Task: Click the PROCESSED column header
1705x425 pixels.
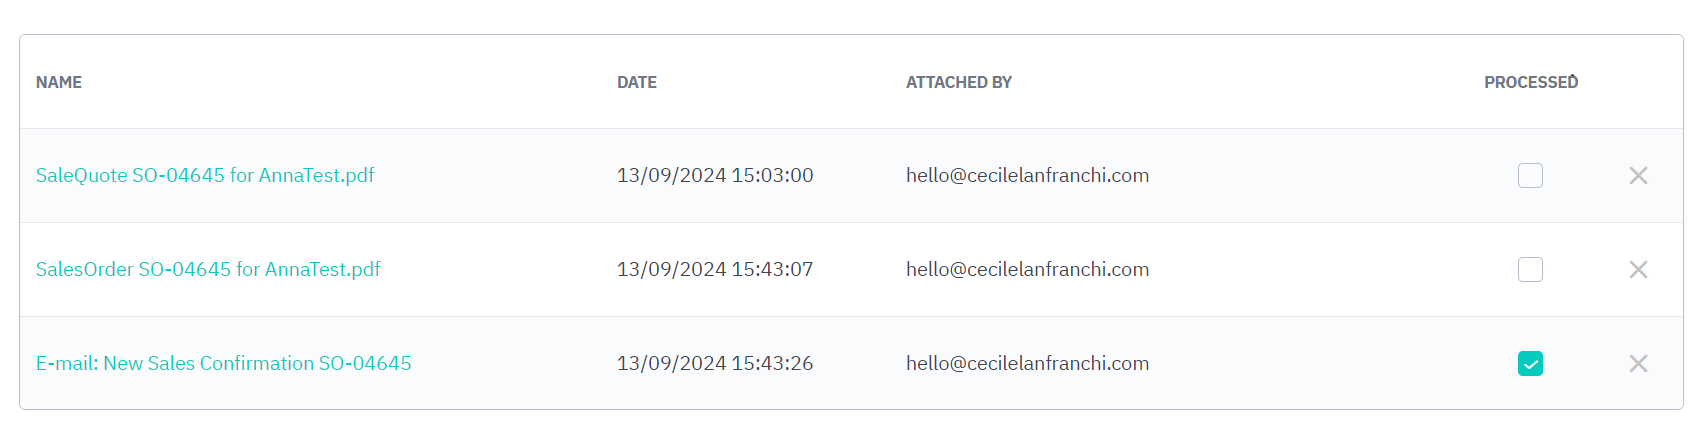Action: [x=1530, y=83]
